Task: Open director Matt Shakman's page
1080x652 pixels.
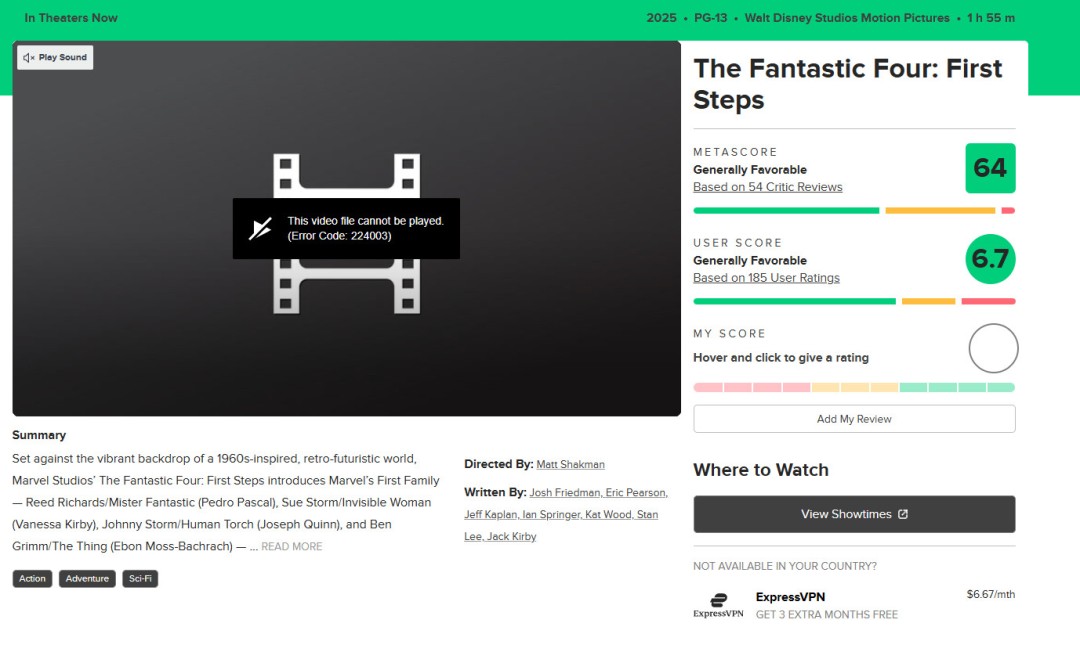Action: [570, 465]
